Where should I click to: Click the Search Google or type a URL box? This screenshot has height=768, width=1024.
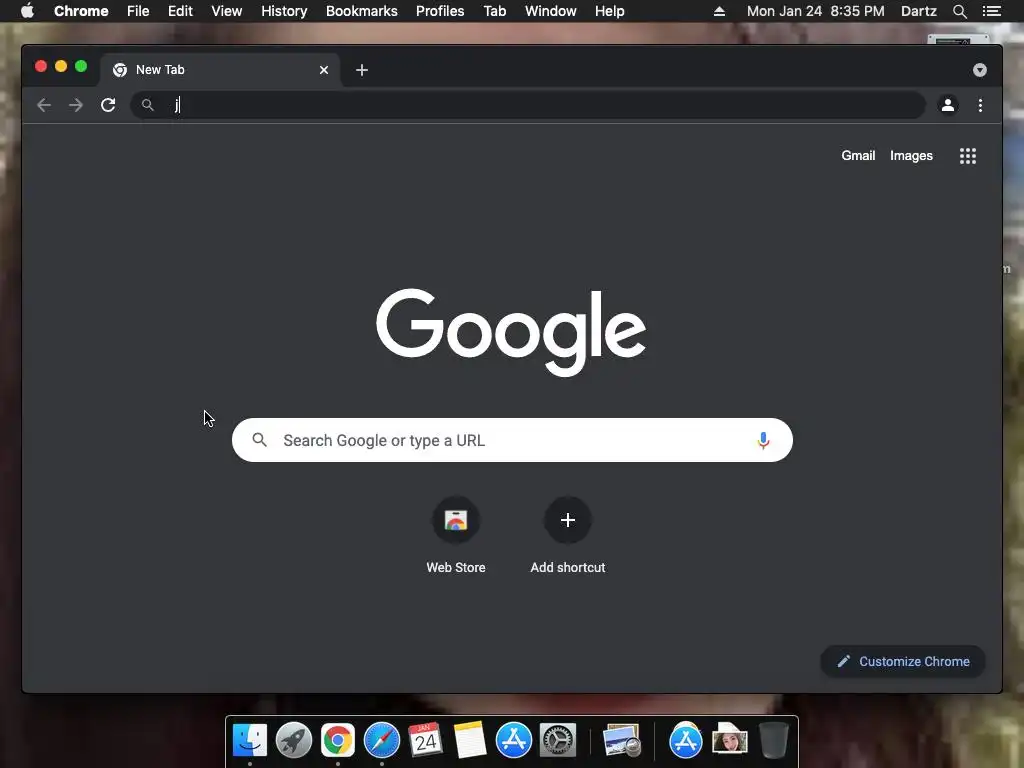click(x=512, y=440)
